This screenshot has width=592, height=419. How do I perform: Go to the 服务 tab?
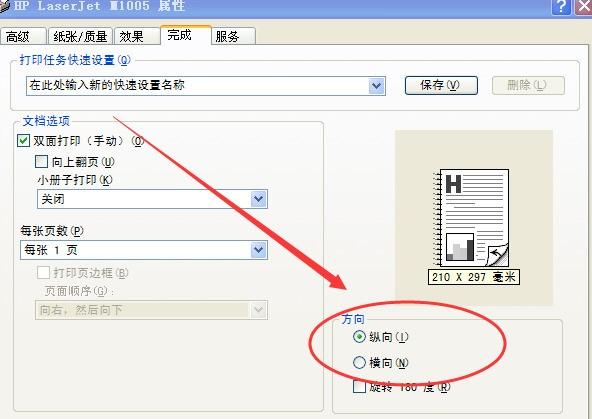pos(233,36)
